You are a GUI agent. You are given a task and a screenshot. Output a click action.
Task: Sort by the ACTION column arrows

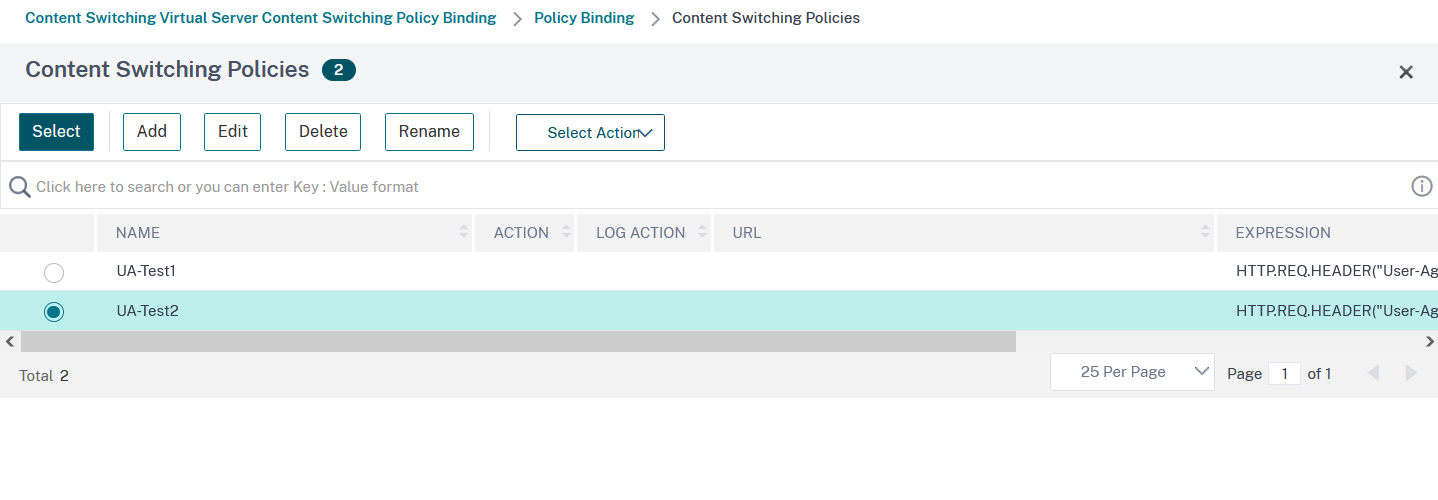(566, 233)
